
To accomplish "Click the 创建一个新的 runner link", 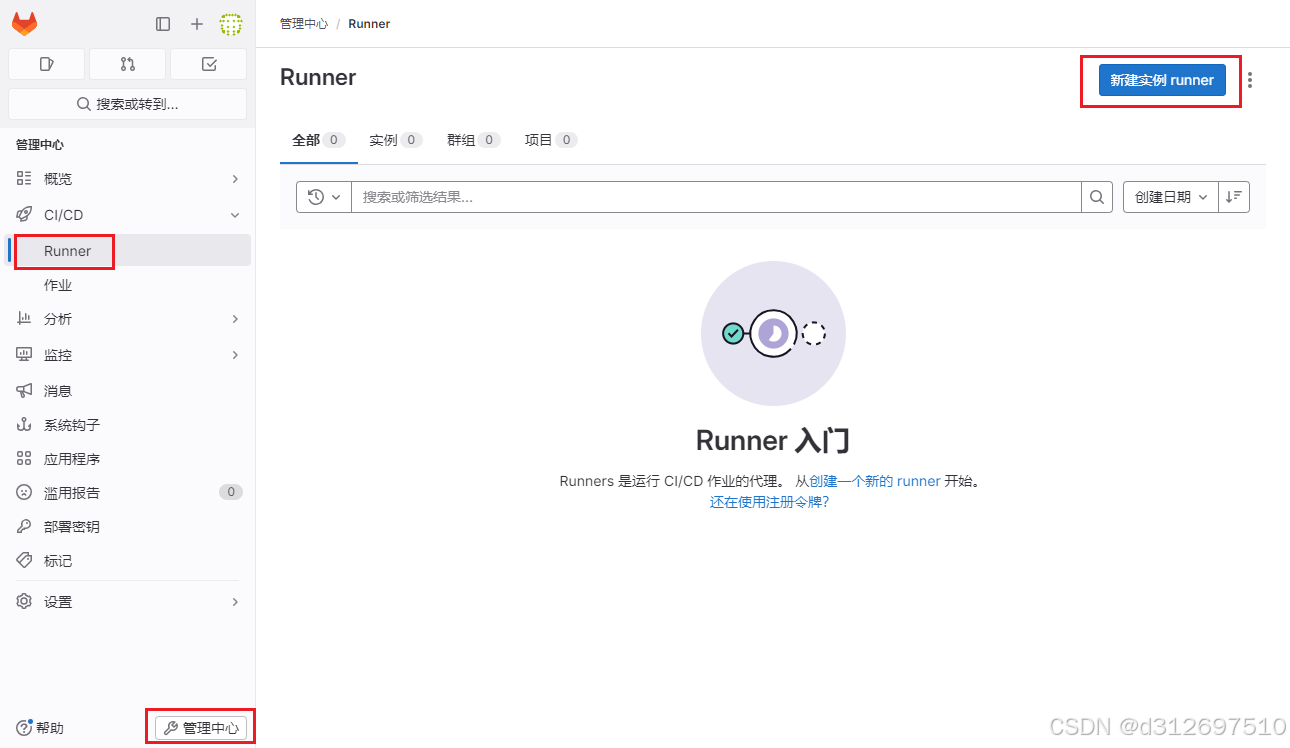I will tap(875, 481).
